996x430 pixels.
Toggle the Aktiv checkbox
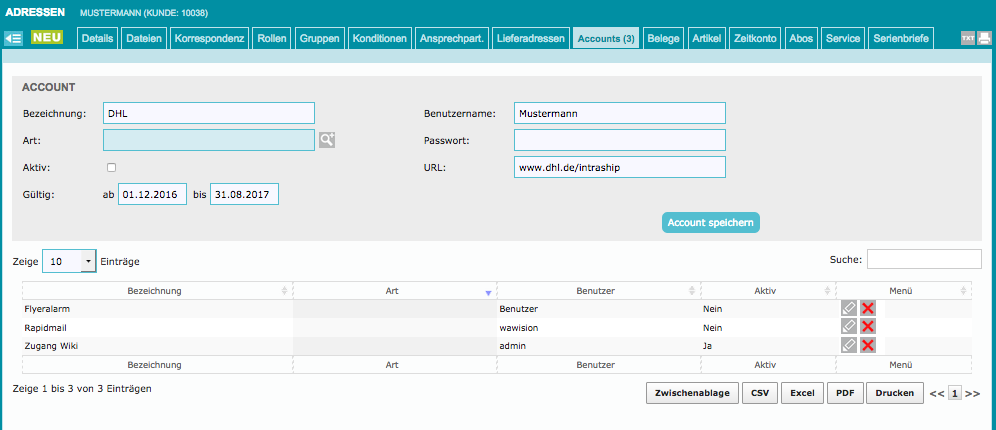(x=112, y=168)
